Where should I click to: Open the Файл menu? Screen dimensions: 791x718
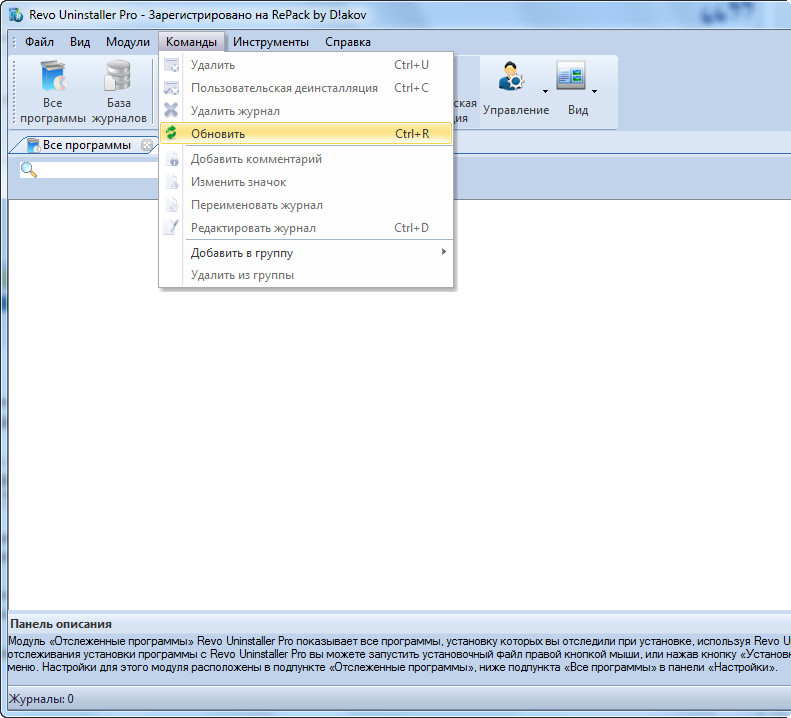(x=39, y=42)
